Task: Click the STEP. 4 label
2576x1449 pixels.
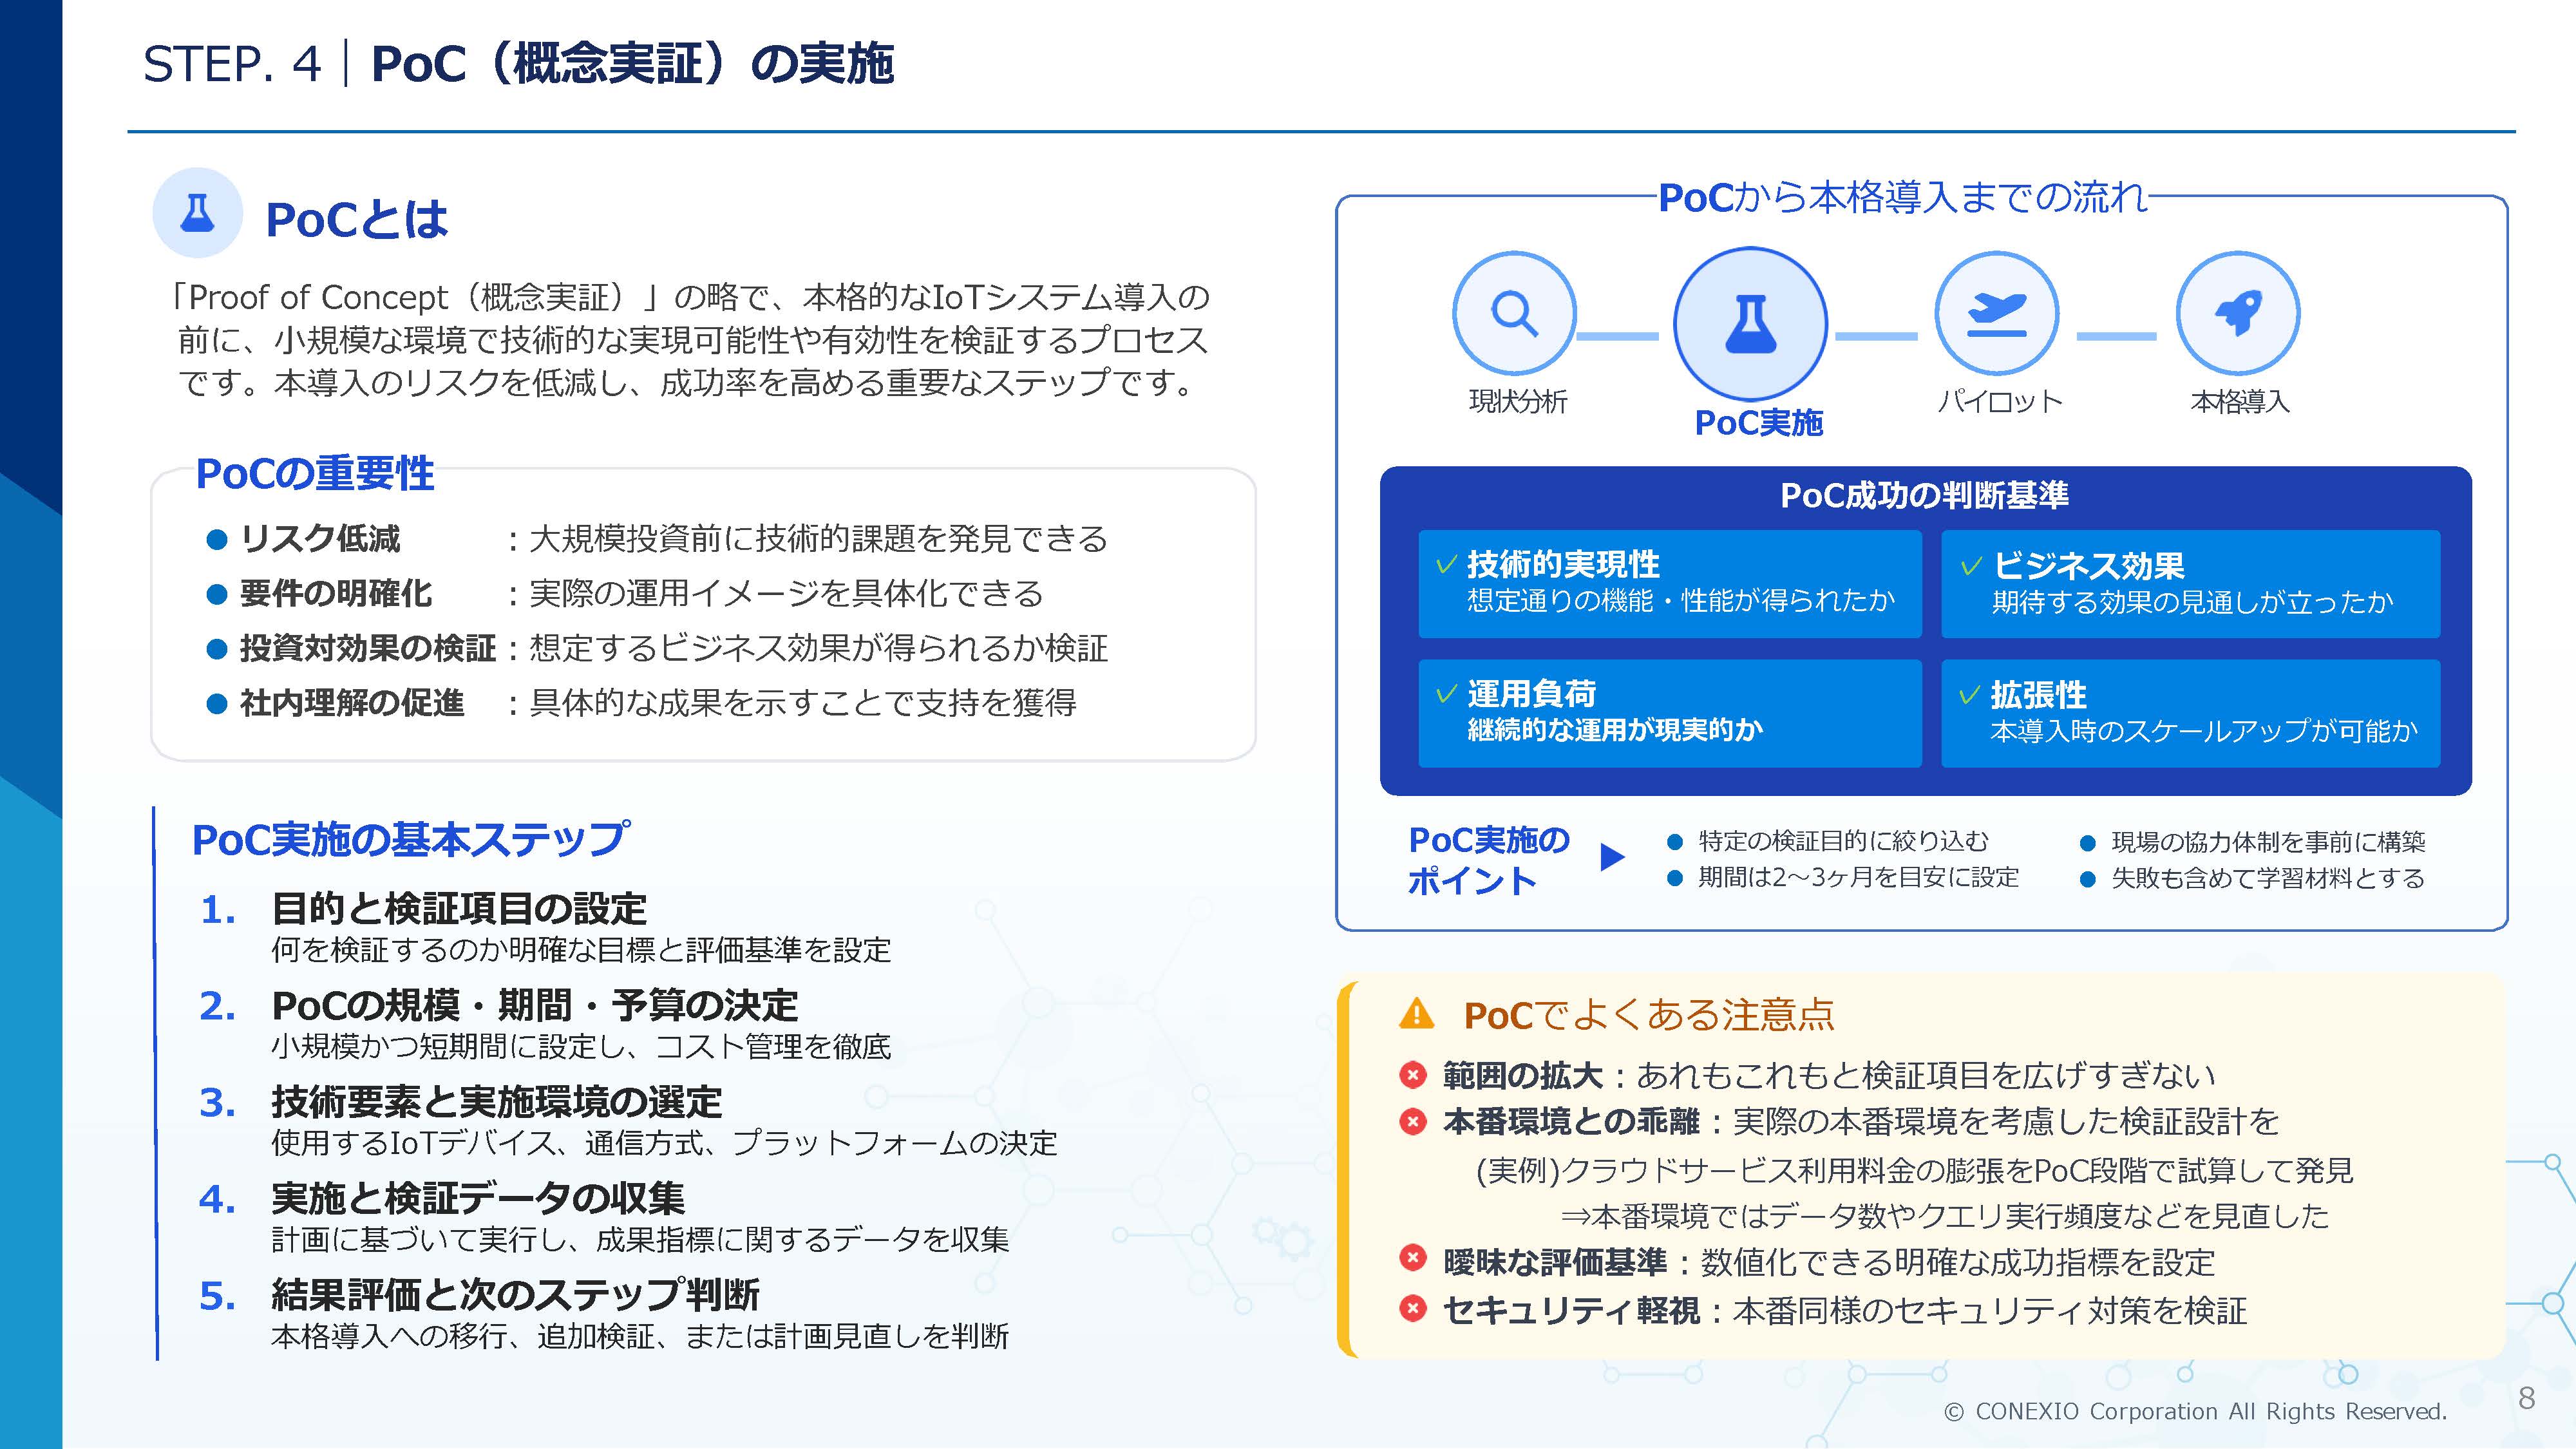Action: [232, 64]
